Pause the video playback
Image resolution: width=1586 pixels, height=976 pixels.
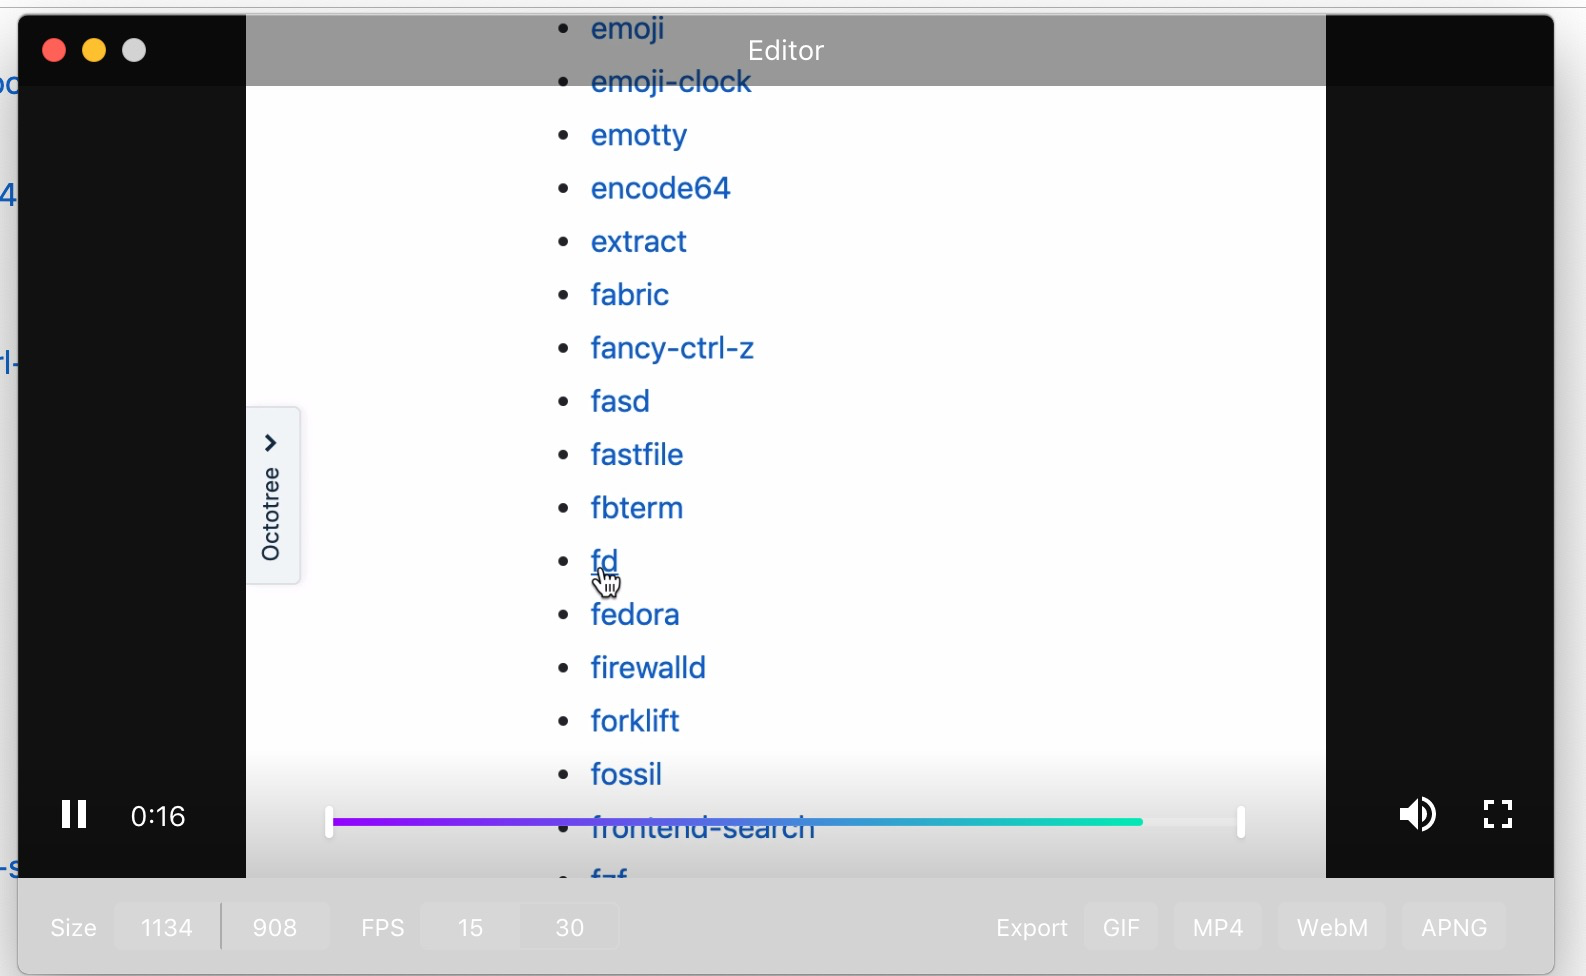click(x=74, y=814)
